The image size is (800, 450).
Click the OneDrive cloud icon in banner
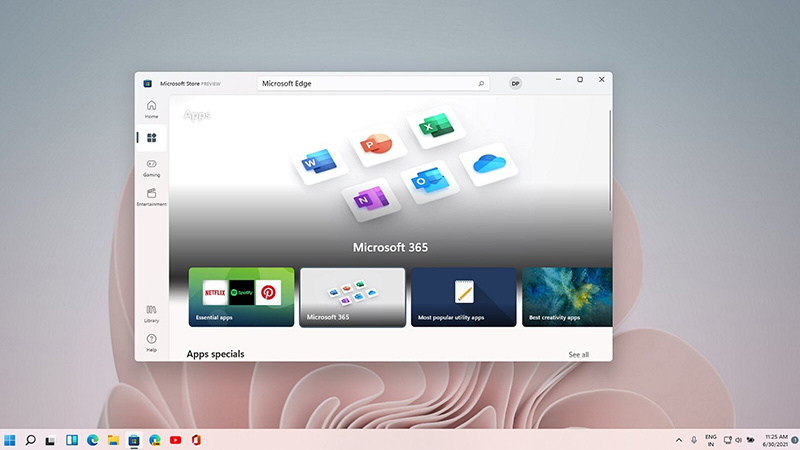coord(489,163)
